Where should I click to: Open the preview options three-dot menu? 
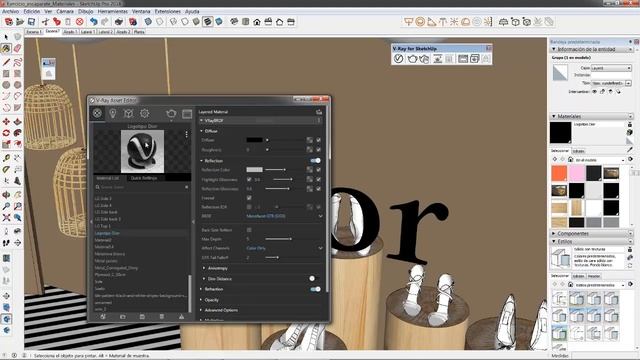[x=187, y=134]
